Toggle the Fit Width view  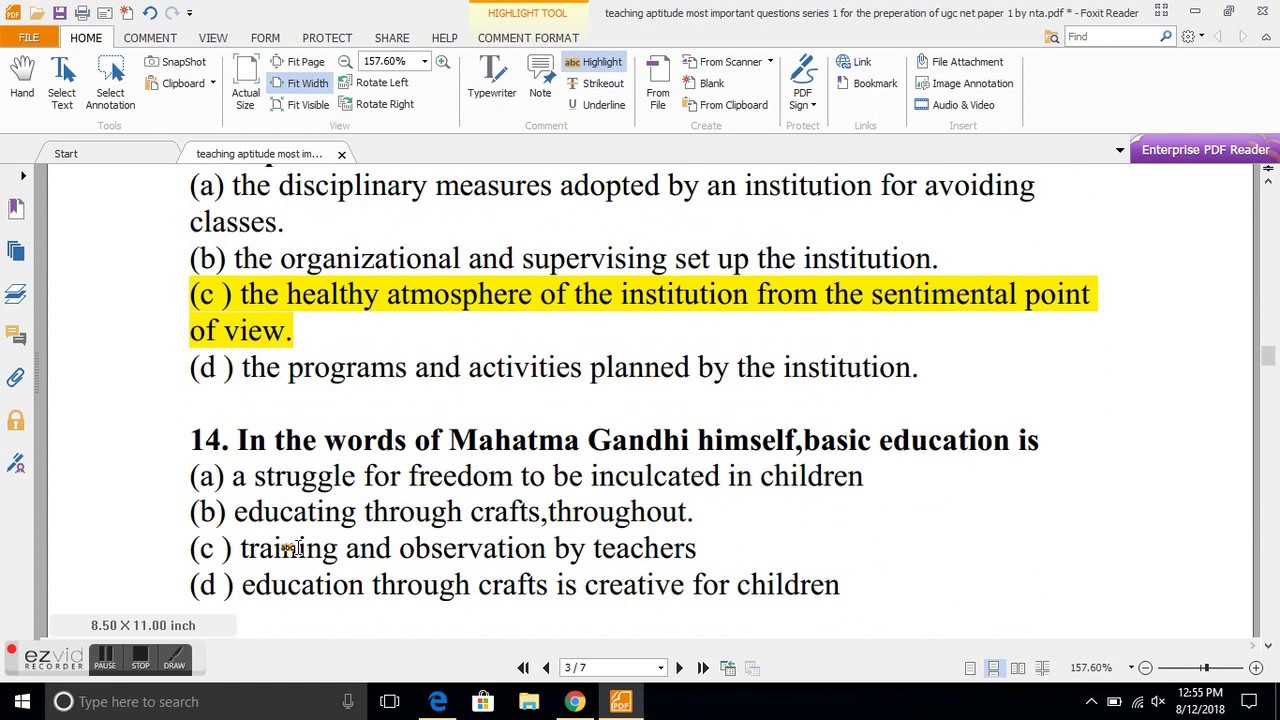298,83
